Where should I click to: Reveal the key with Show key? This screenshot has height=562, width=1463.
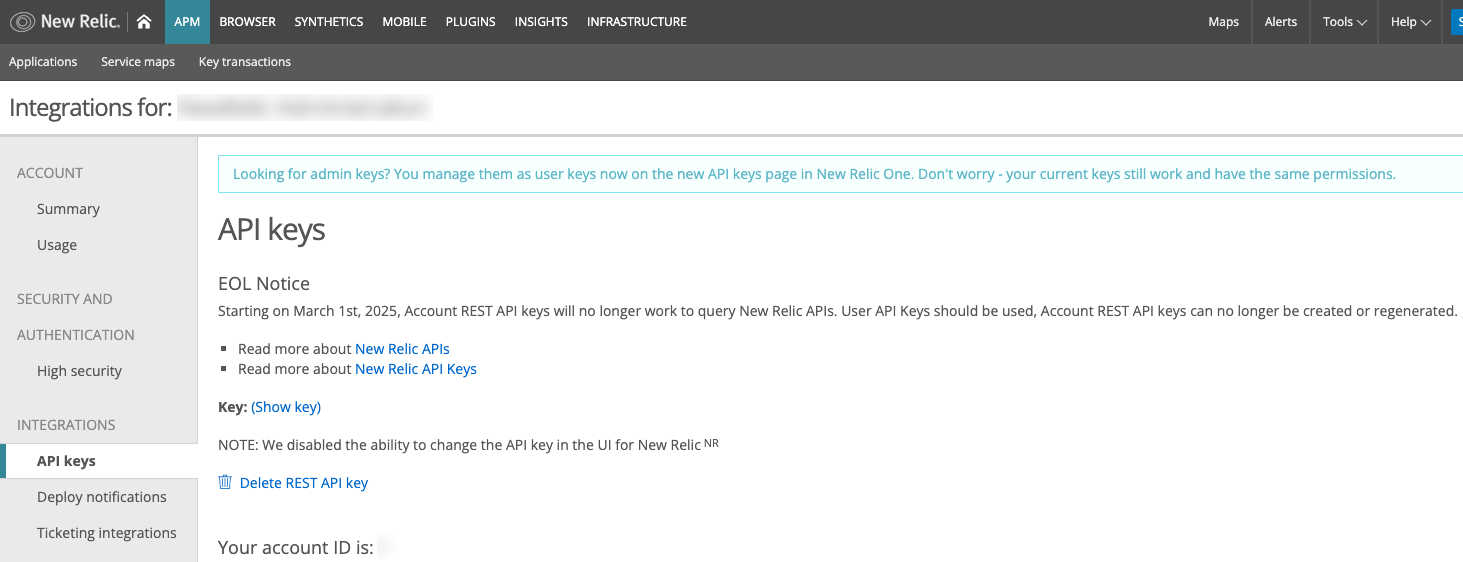point(286,407)
